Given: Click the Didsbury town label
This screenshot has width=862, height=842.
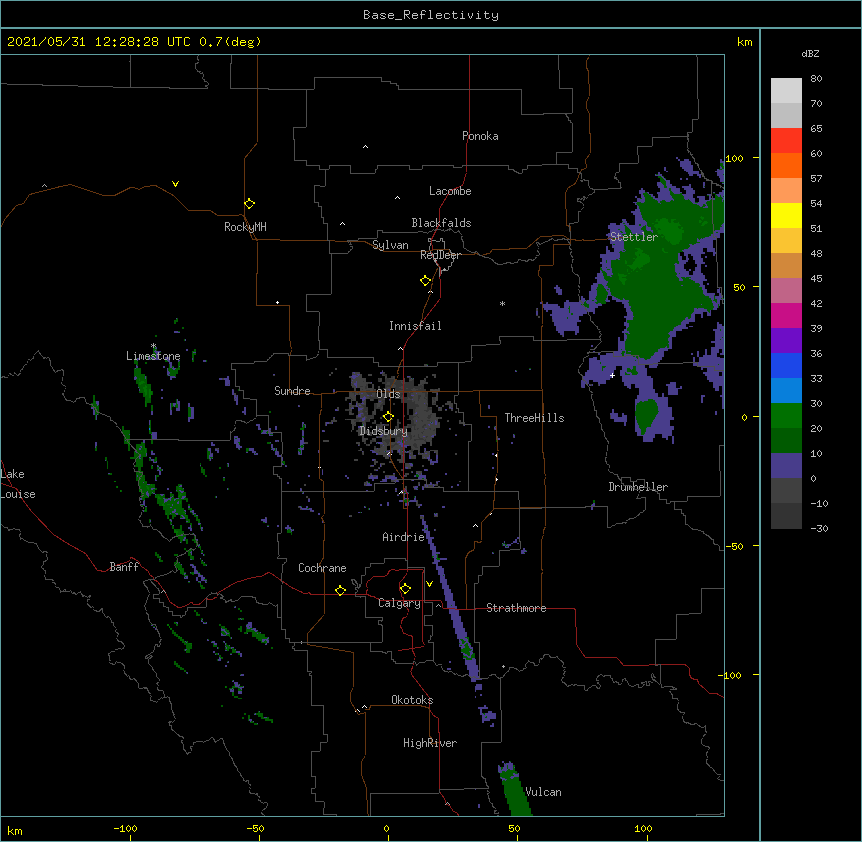Looking at the screenshot, I should click(383, 431).
